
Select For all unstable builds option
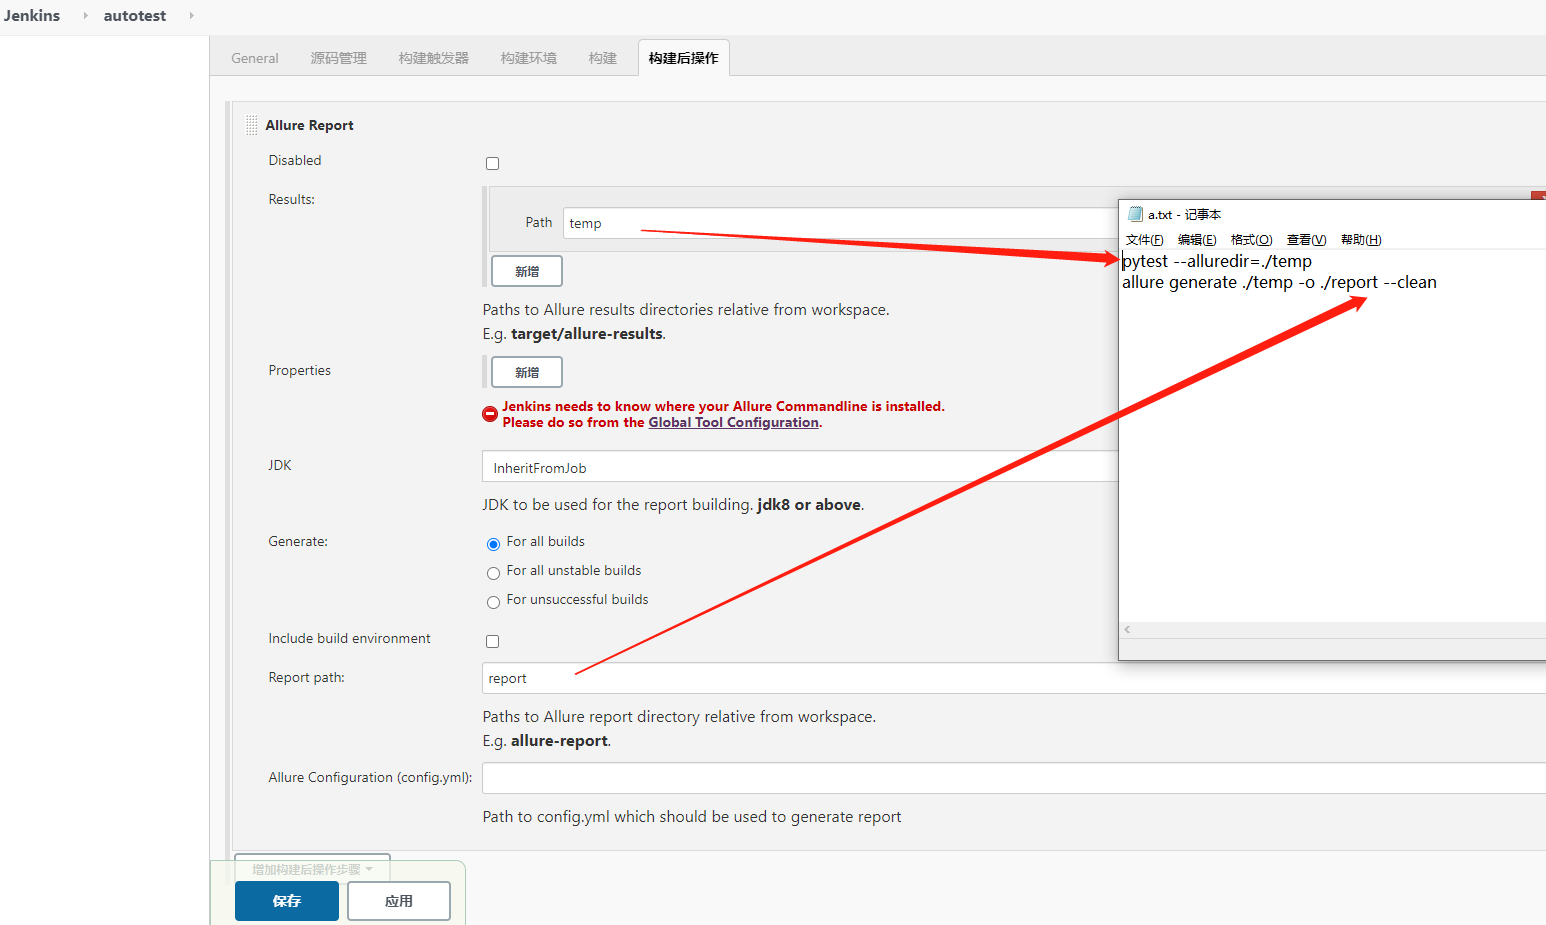tap(493, 573)
